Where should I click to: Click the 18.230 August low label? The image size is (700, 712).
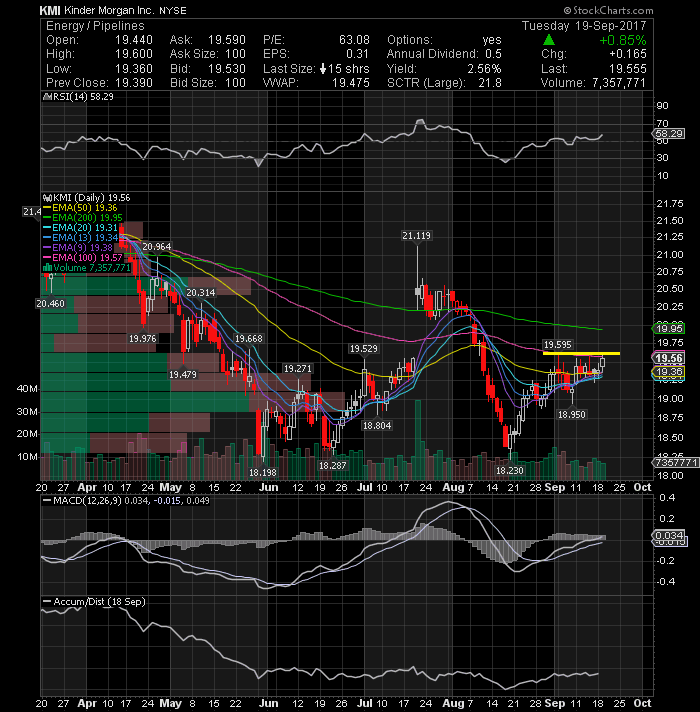pos(509,470)
